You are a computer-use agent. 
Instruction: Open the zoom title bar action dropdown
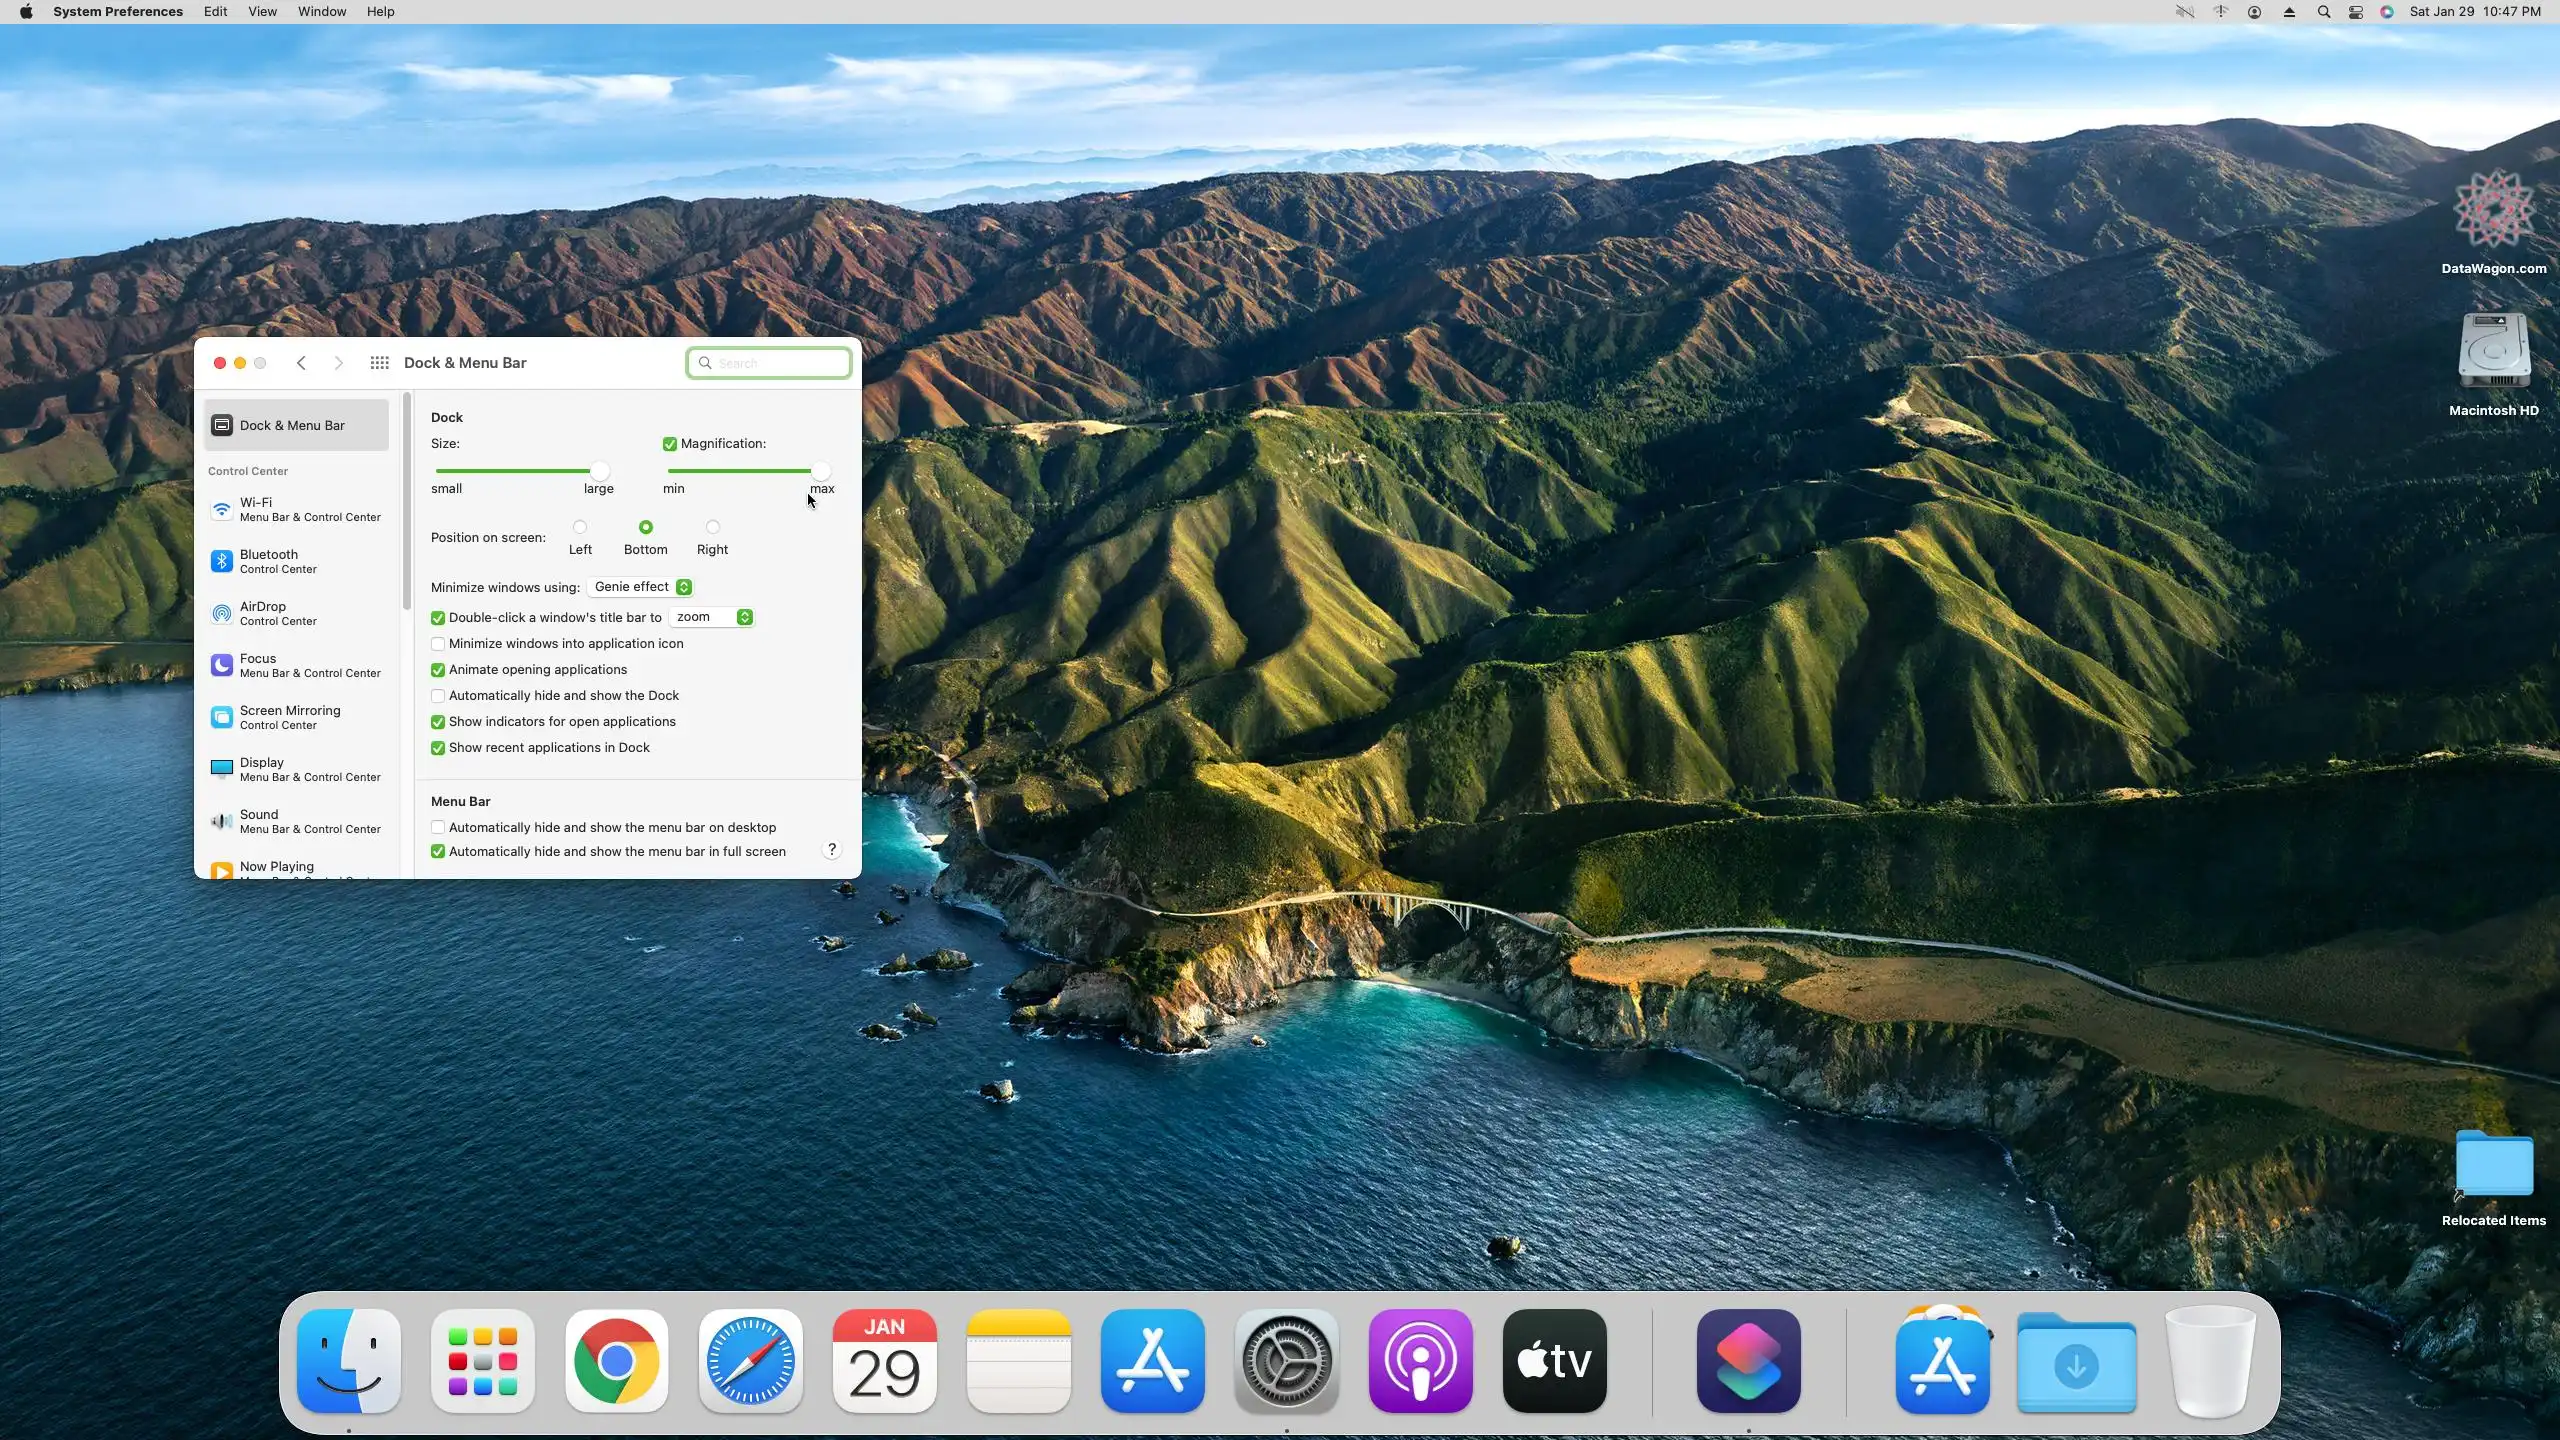tap(712, 617)
